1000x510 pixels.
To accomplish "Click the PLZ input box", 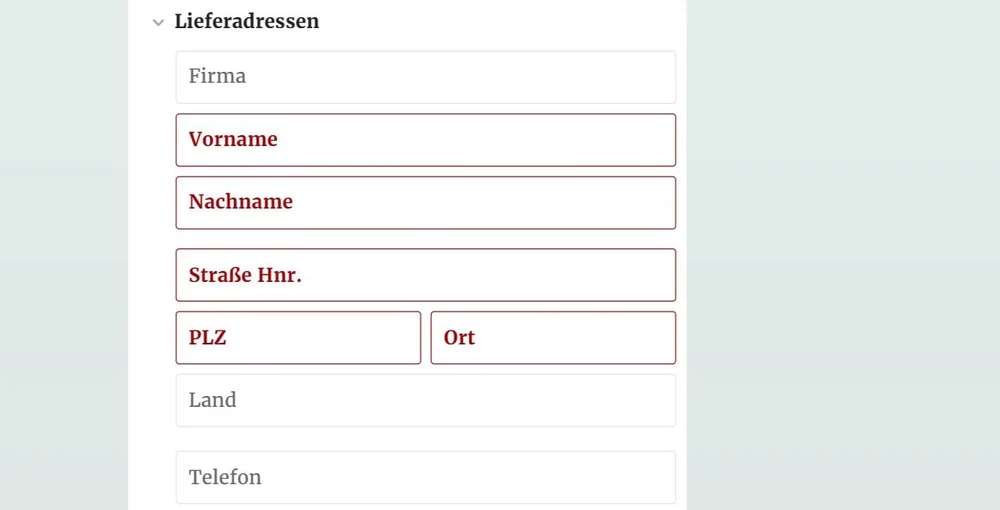I will click(298, 338).
